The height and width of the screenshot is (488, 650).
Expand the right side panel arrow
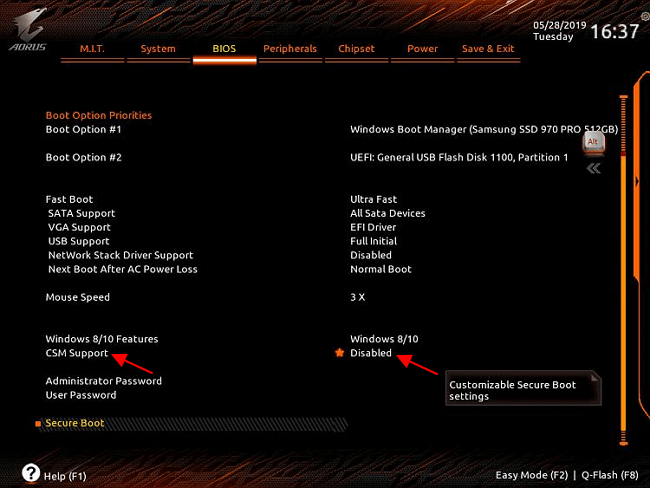pyautogui.click(x=637, y=181)
